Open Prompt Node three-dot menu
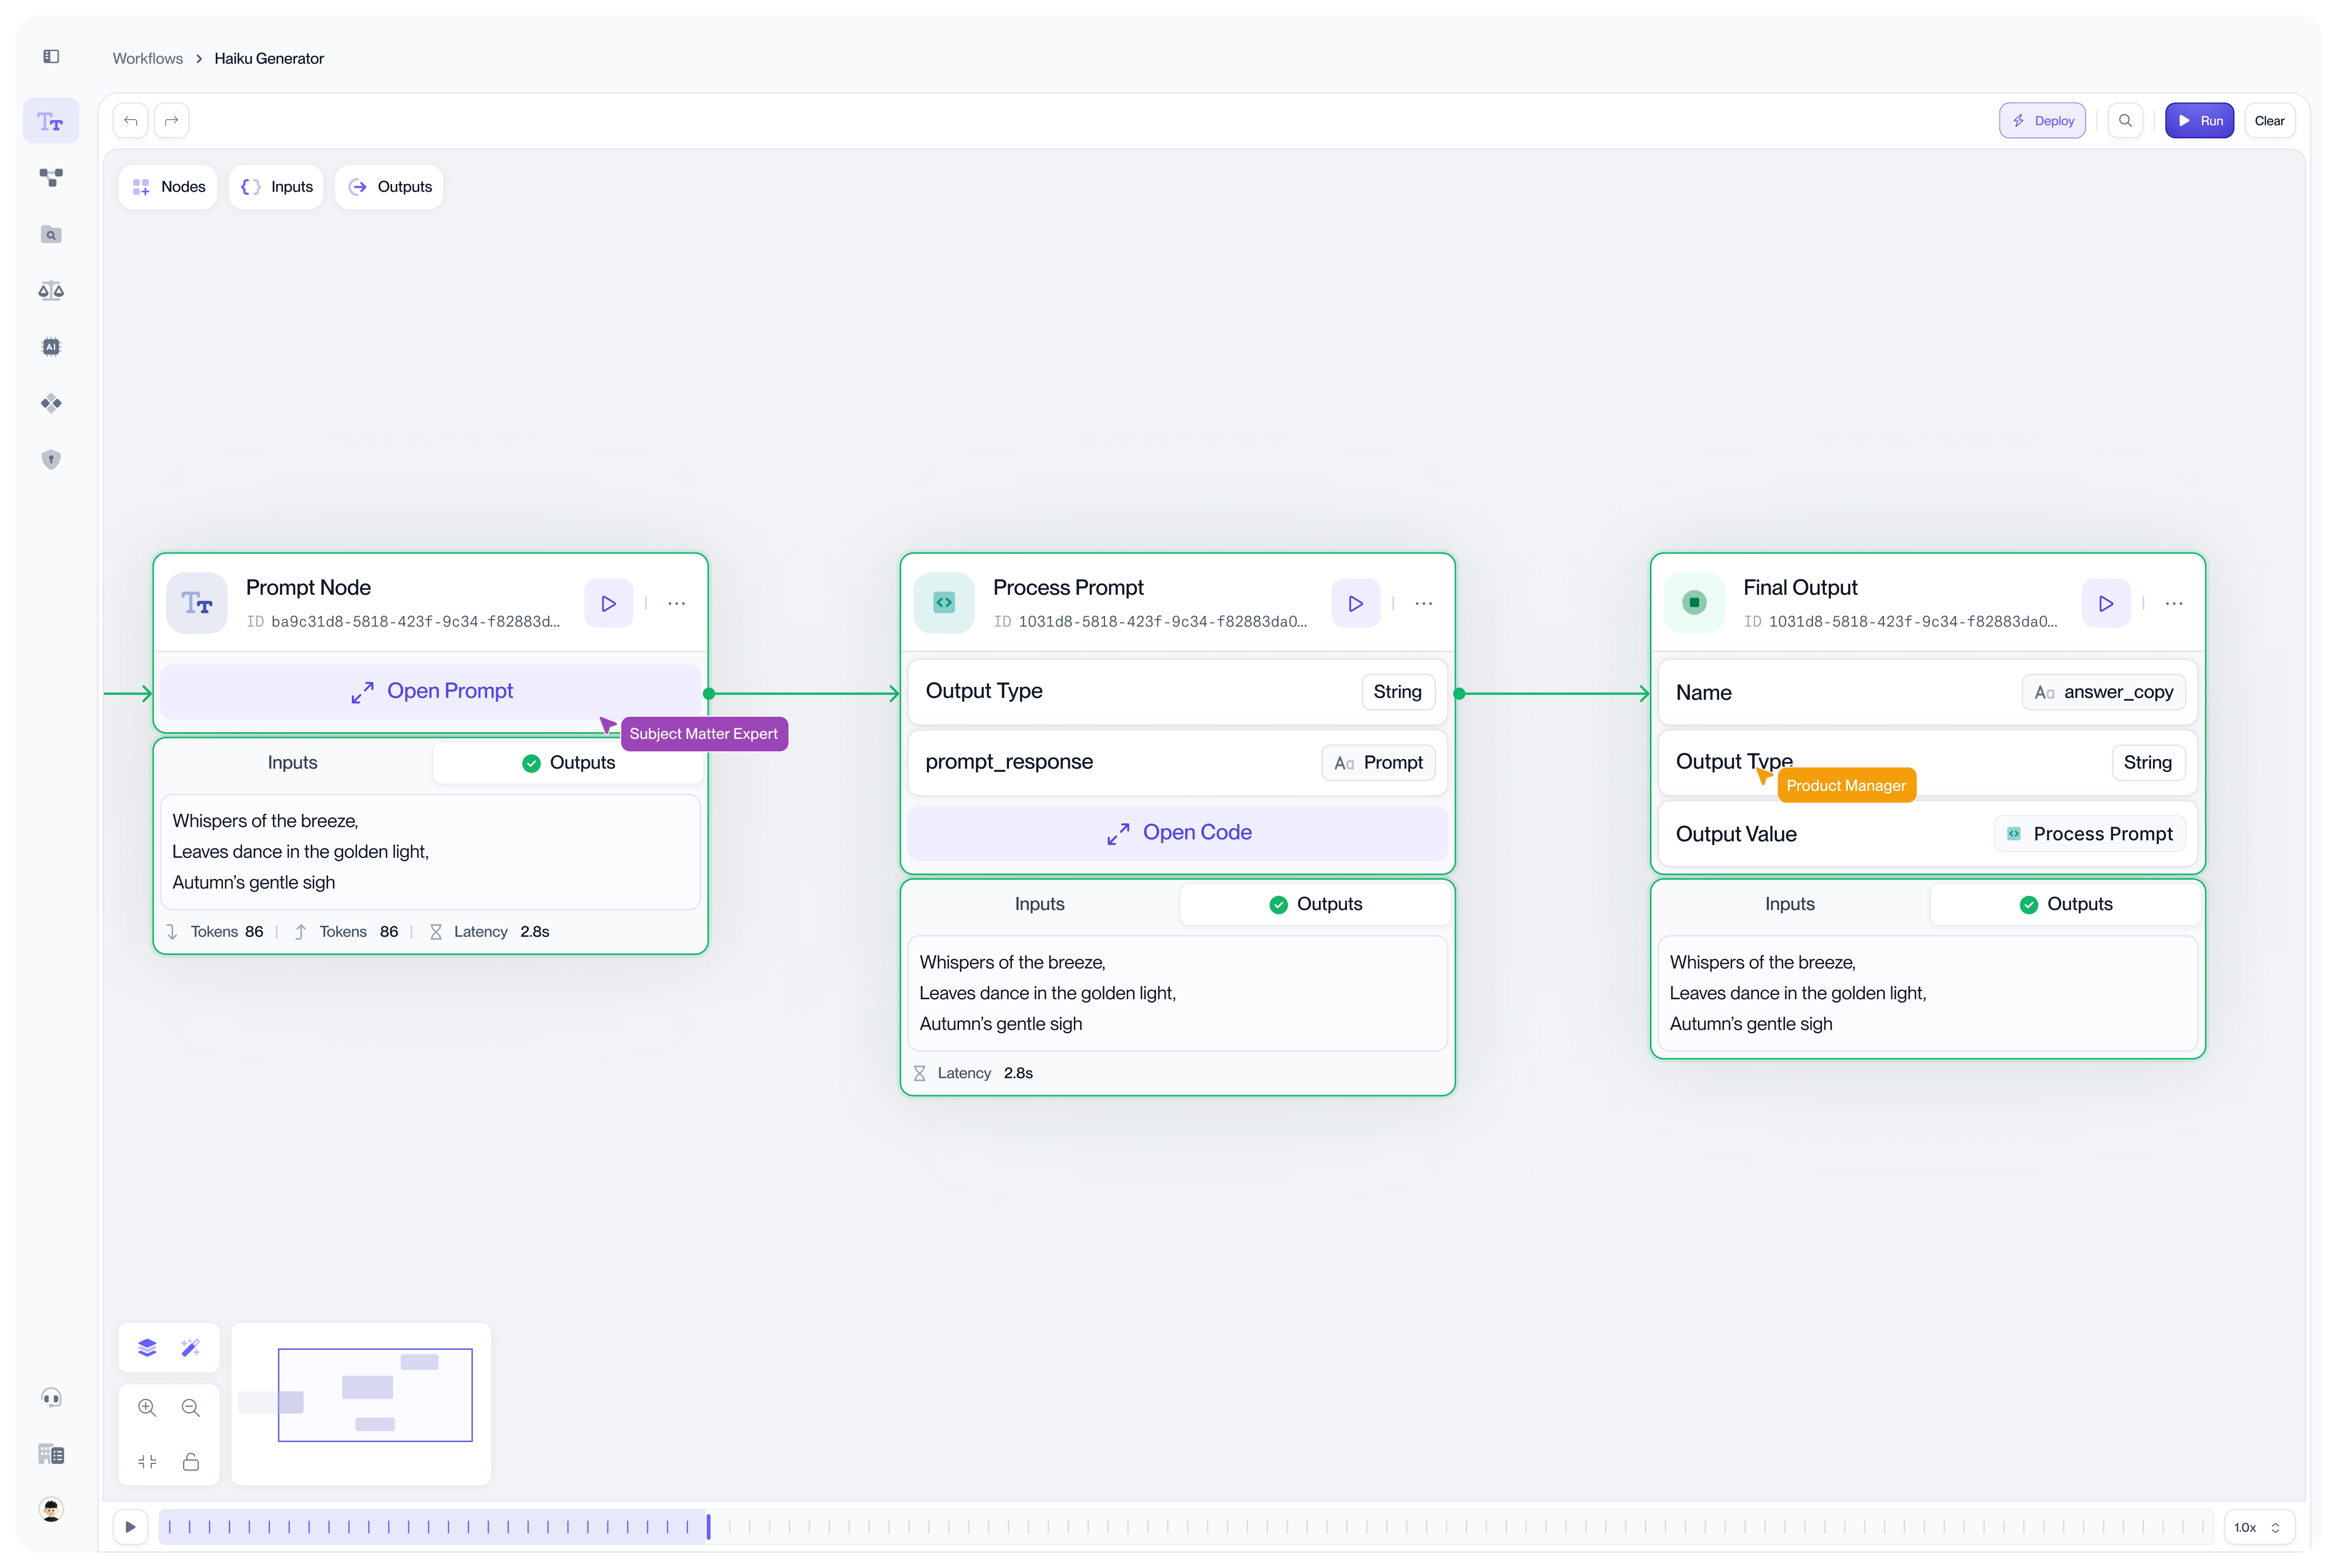This screenshot has height=1568, width=2337. click(x=677, y=604)
